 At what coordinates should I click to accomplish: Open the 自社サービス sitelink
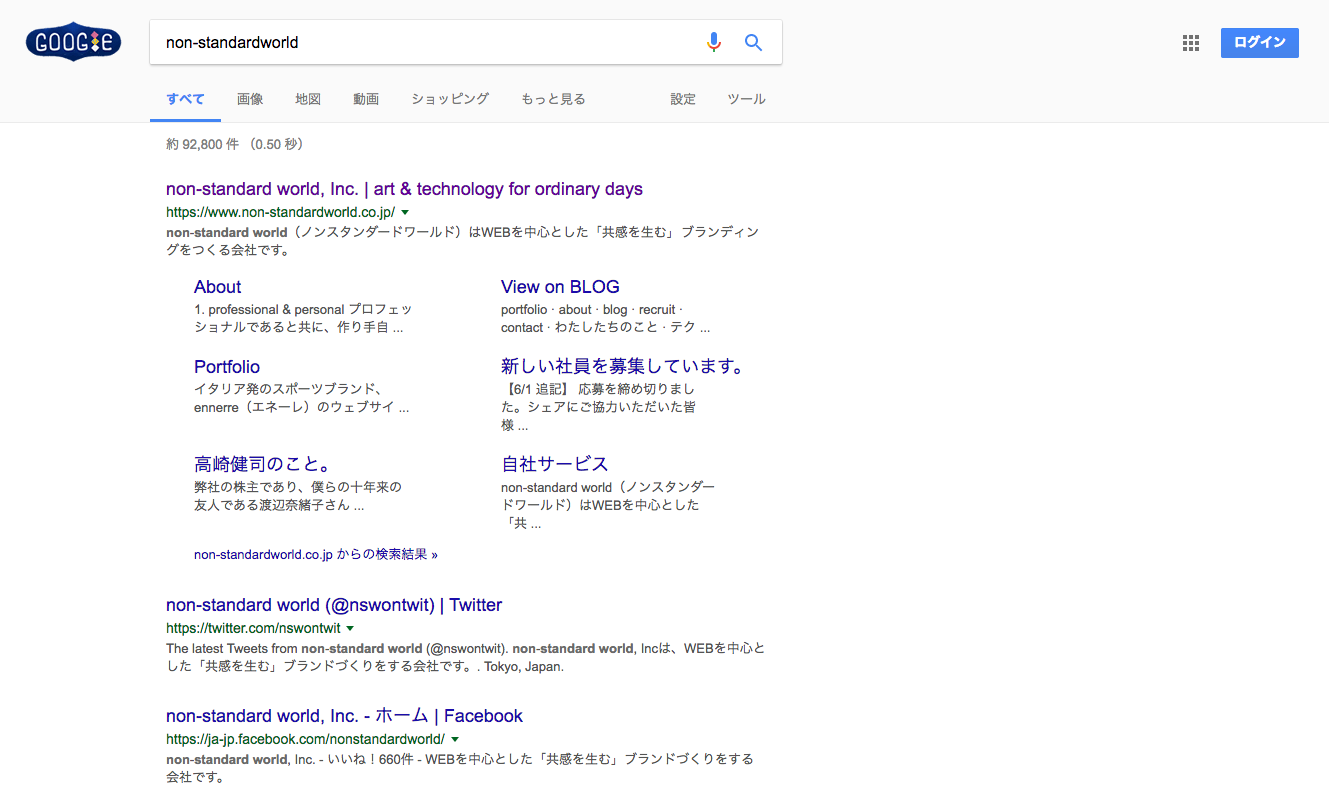555,464
